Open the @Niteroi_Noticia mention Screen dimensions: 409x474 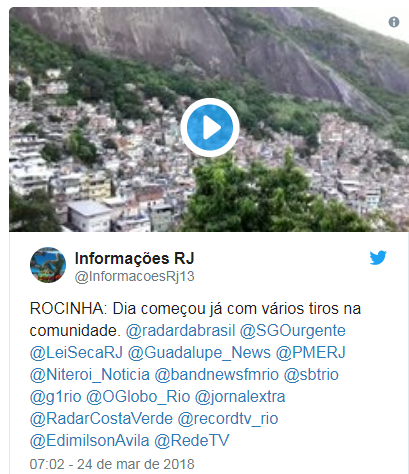click(x=90, y=375)
